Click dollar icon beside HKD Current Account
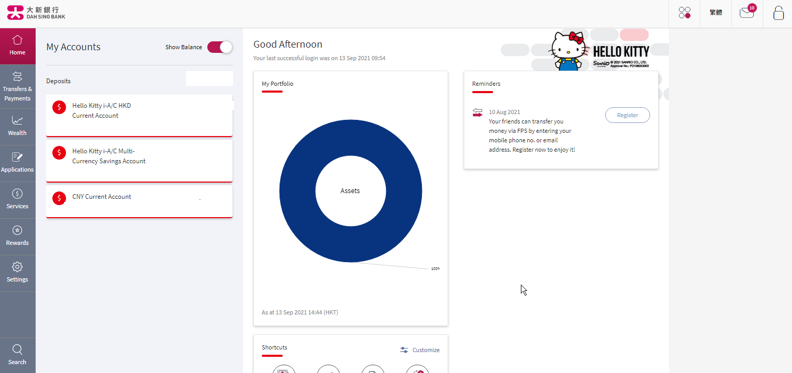 (x=59, y=107)
